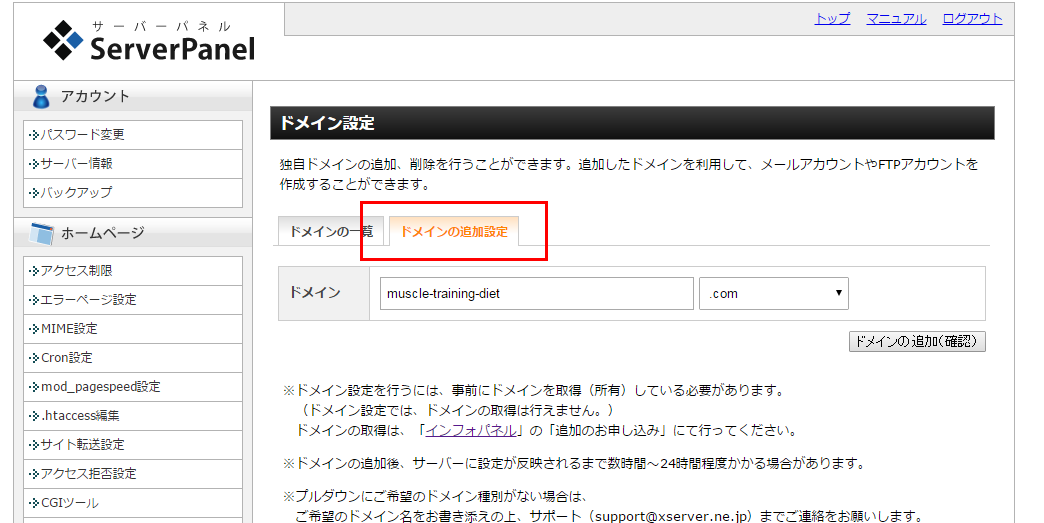Open .htaccess編集 menu item
Screen dimensions: 1044x523
coord(80,416)
